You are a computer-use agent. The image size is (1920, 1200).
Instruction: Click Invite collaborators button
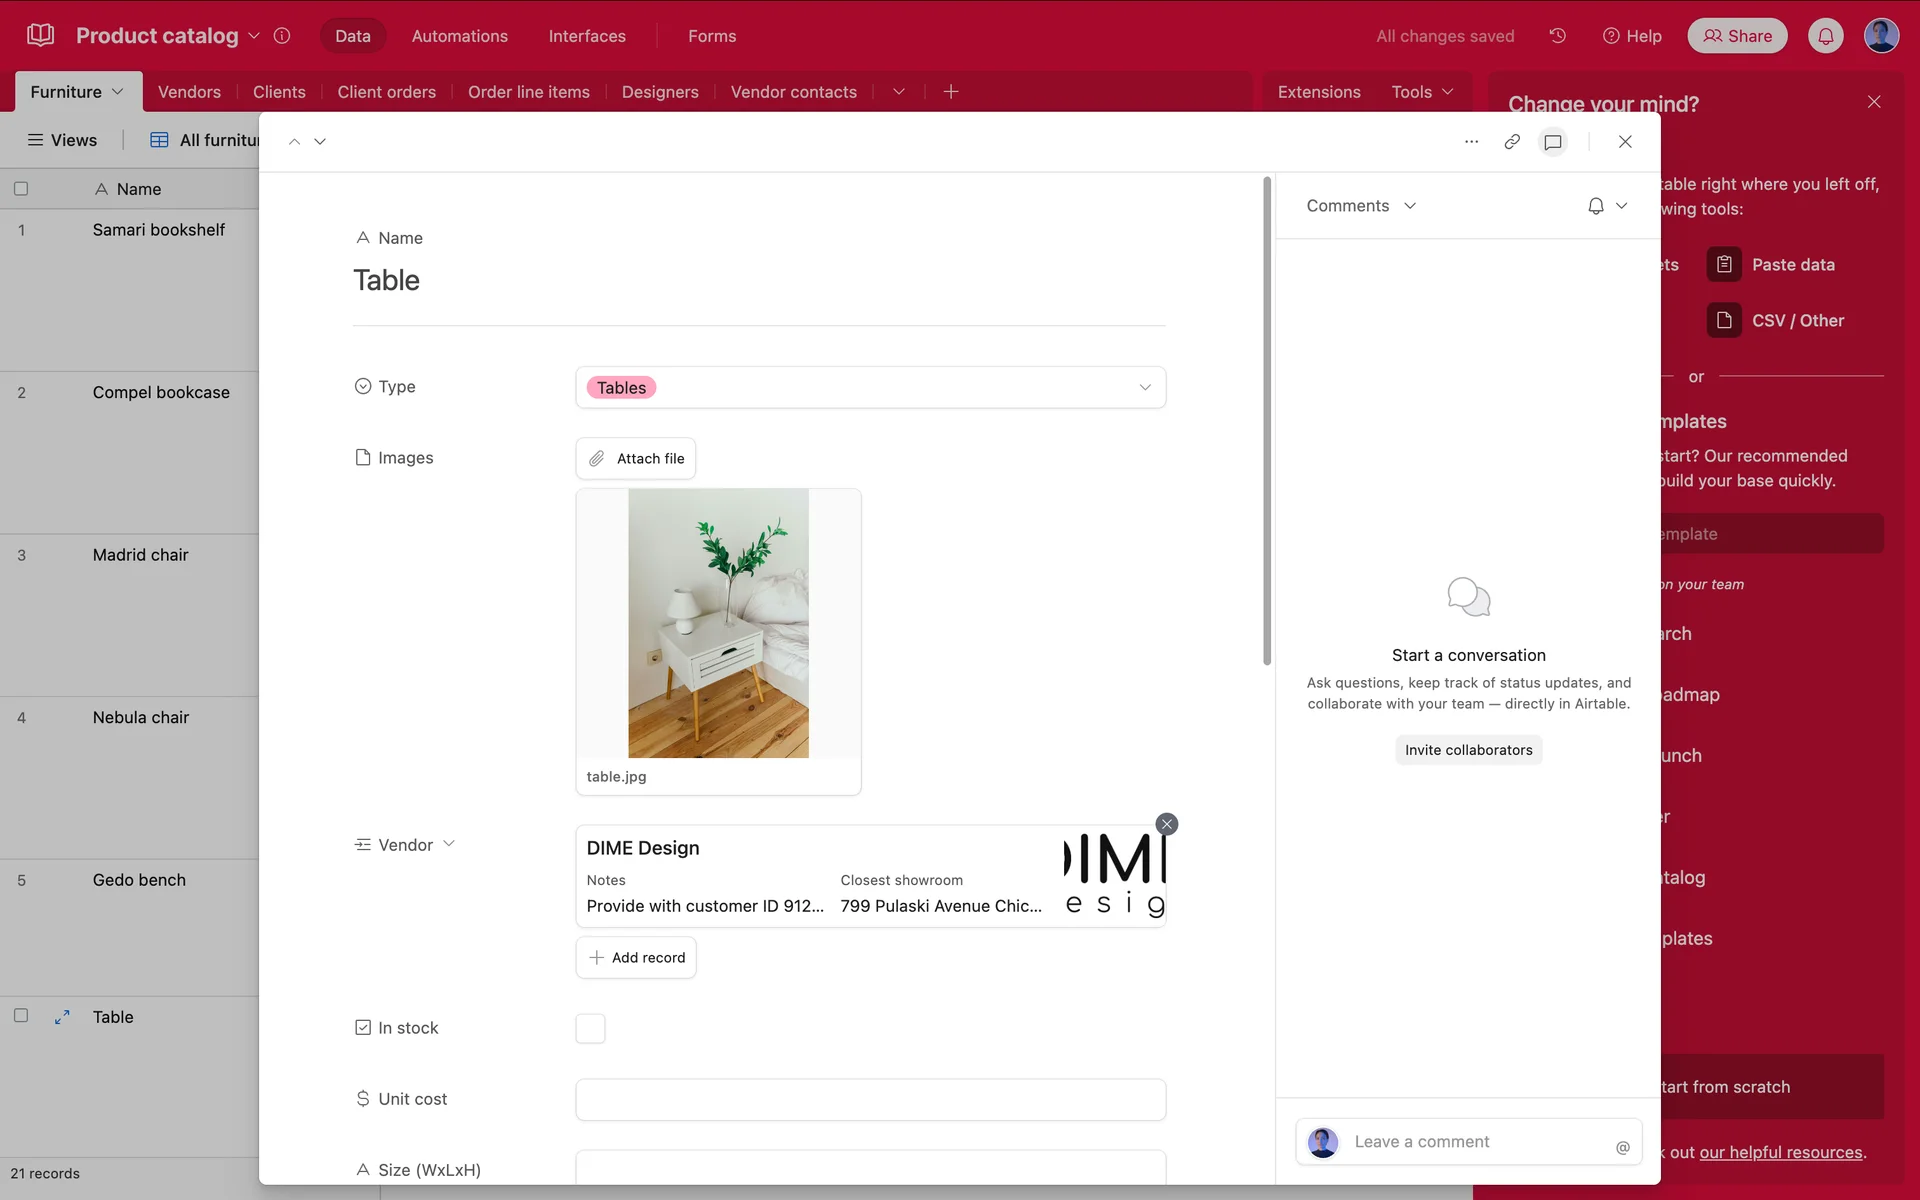pyautogui.click(x=1468, y=750)
